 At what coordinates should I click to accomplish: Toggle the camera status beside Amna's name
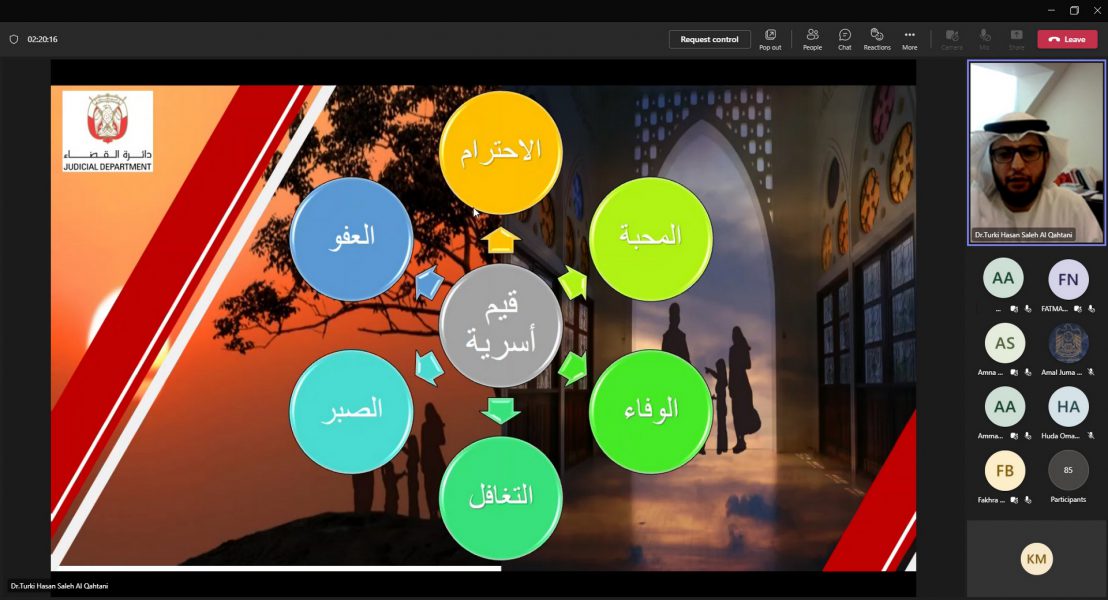point(1015,371)
